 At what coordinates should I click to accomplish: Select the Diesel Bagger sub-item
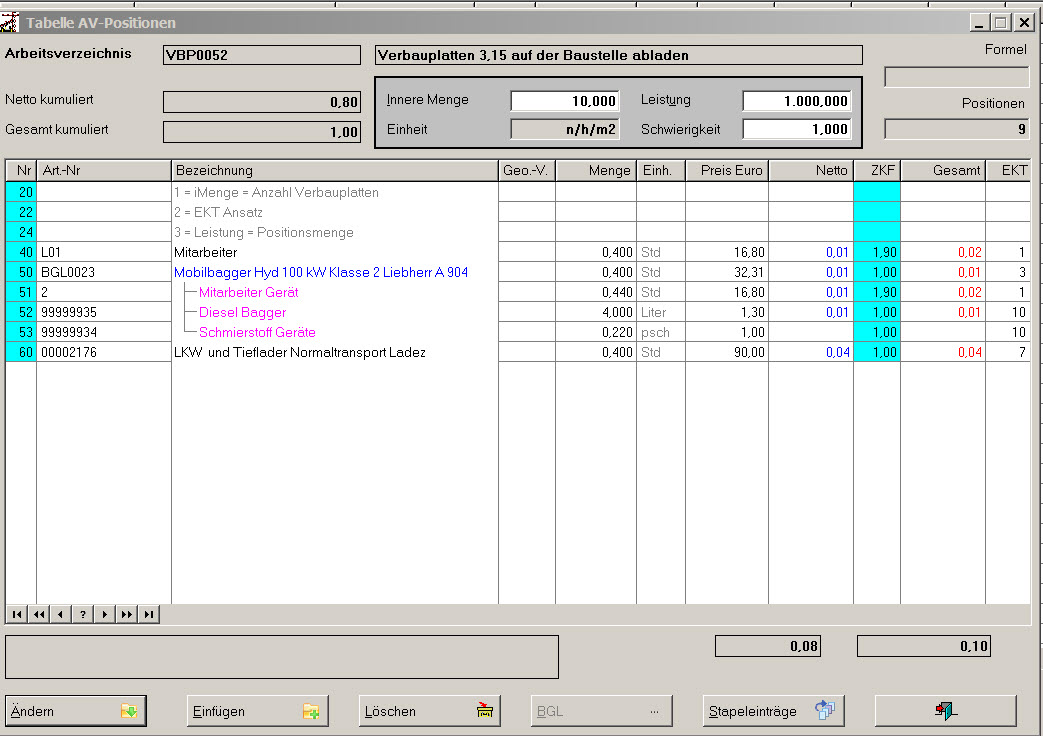[x=242, y=312]
